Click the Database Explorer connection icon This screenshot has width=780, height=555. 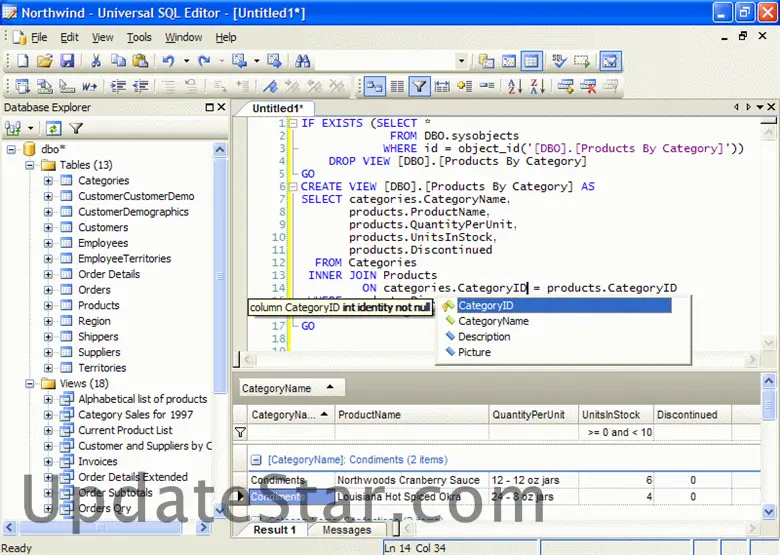coord(13,129)
